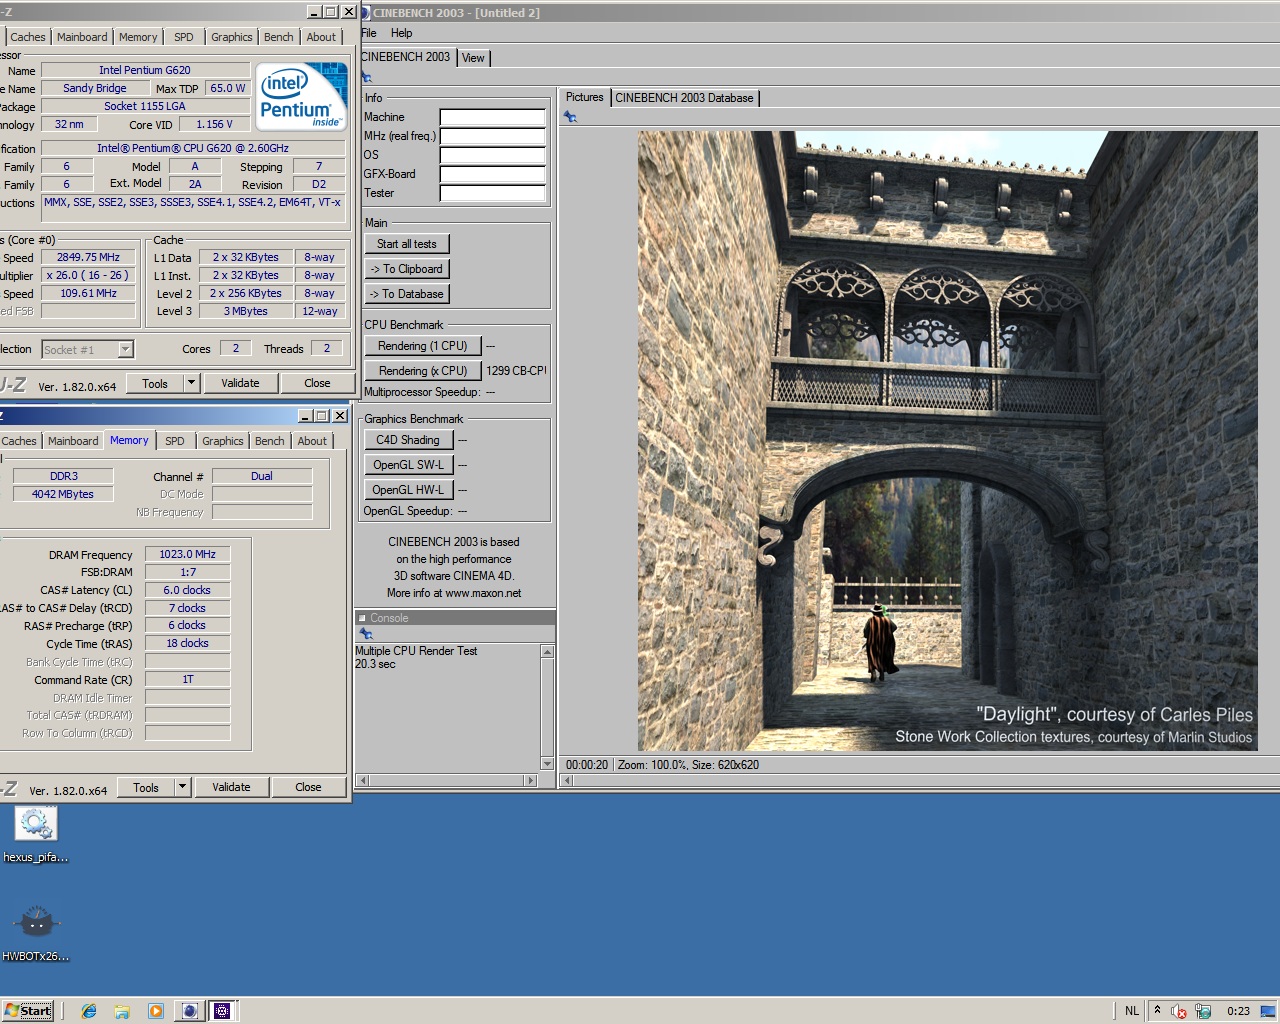Click the Cinebench title bar app icon
The width and height of the screenshot is (1280, 1024).
click(x=365, y=13)
